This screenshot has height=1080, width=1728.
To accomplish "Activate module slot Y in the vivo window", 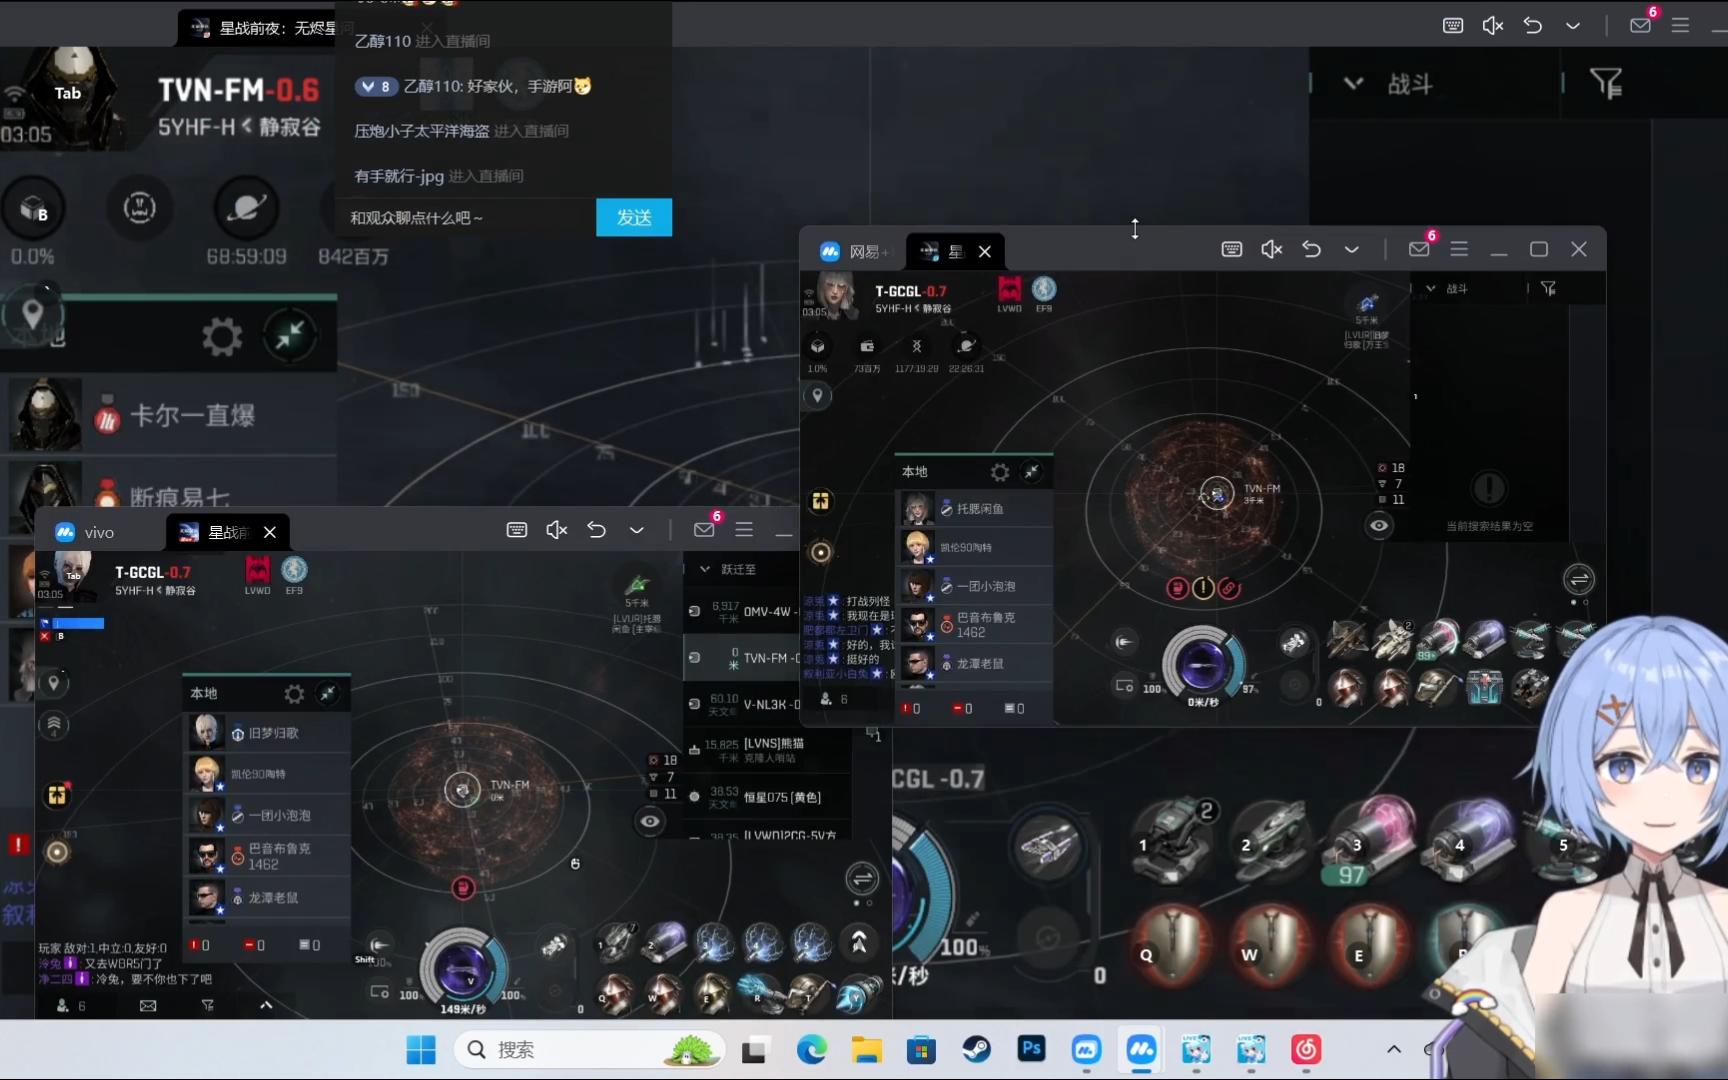I will click(860, 993).
